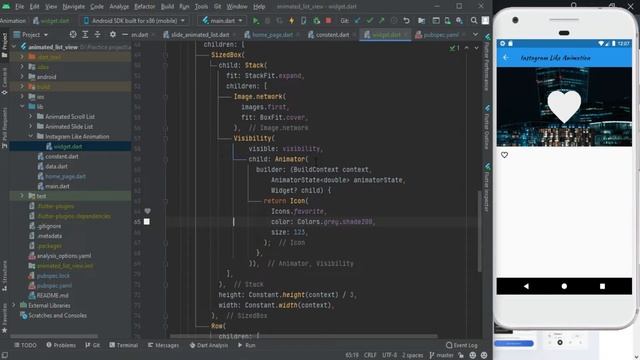Open the Terminal tool window
The height and width of the screenshot is (360, 640).
click(124, 345)
